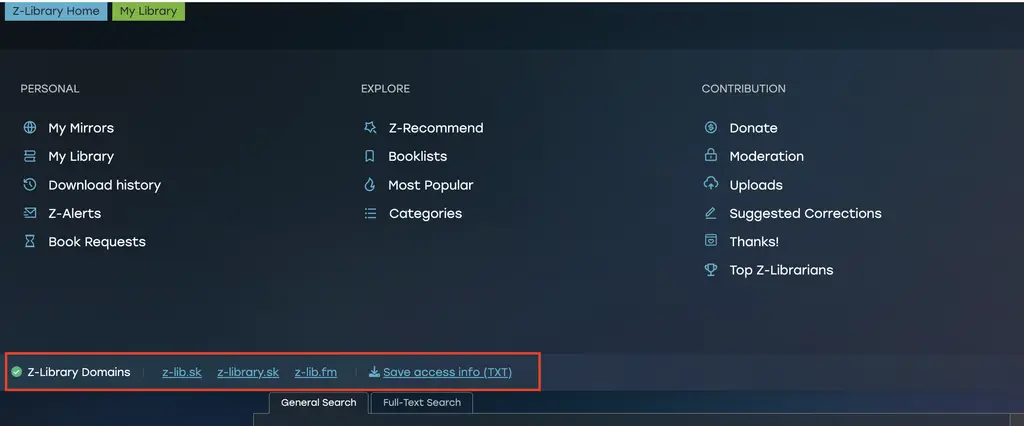This screenshot has width=1024, height=426.
Task: Click the lock icon beside Moderation
Action: click(711, 156)
